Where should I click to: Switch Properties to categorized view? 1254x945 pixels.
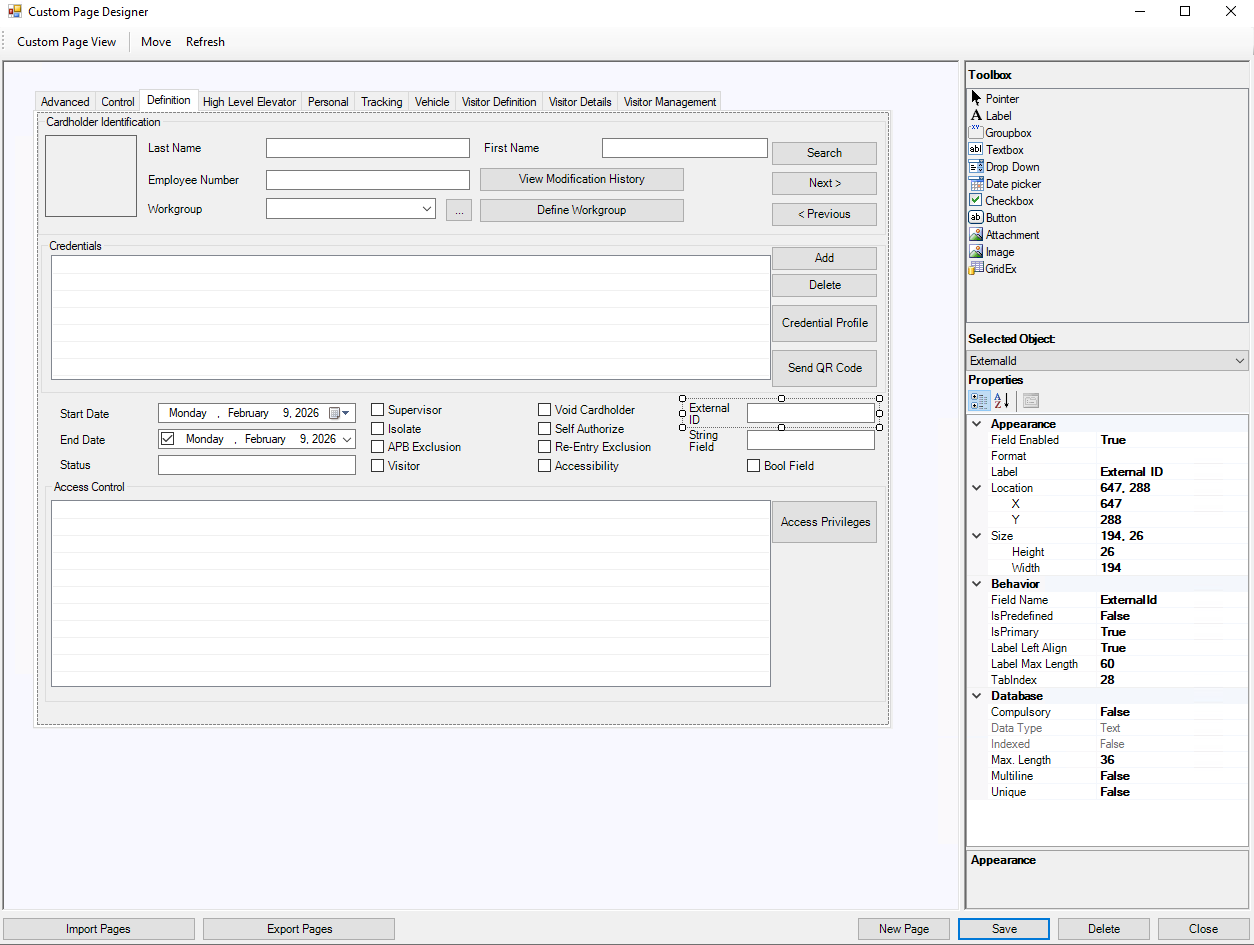pos(978,400)
